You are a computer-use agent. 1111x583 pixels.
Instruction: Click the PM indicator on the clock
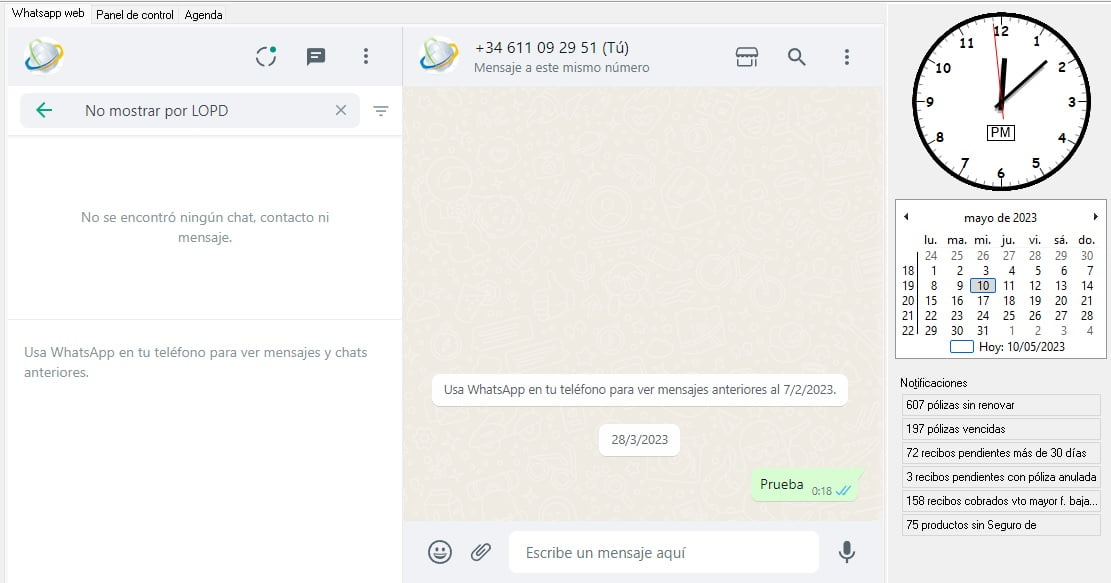point(1000,132)
